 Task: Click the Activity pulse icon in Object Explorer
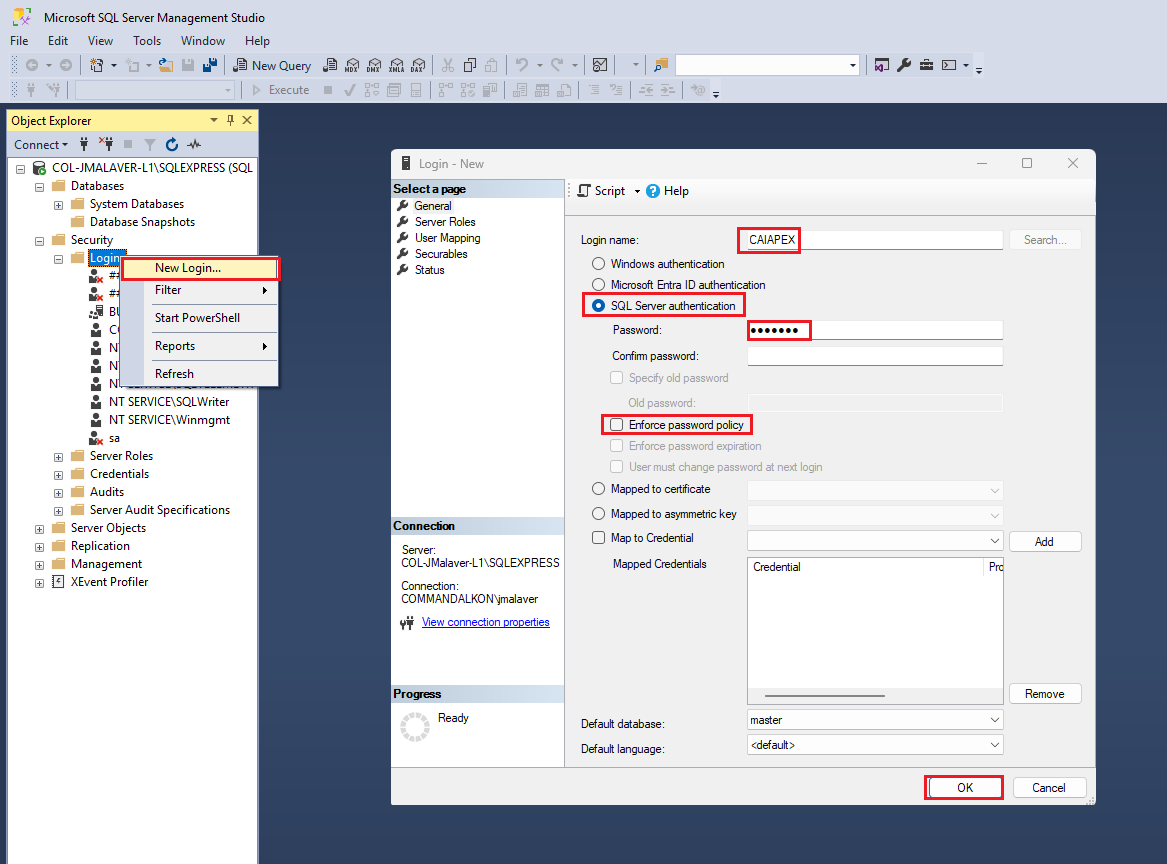[194, 144]
